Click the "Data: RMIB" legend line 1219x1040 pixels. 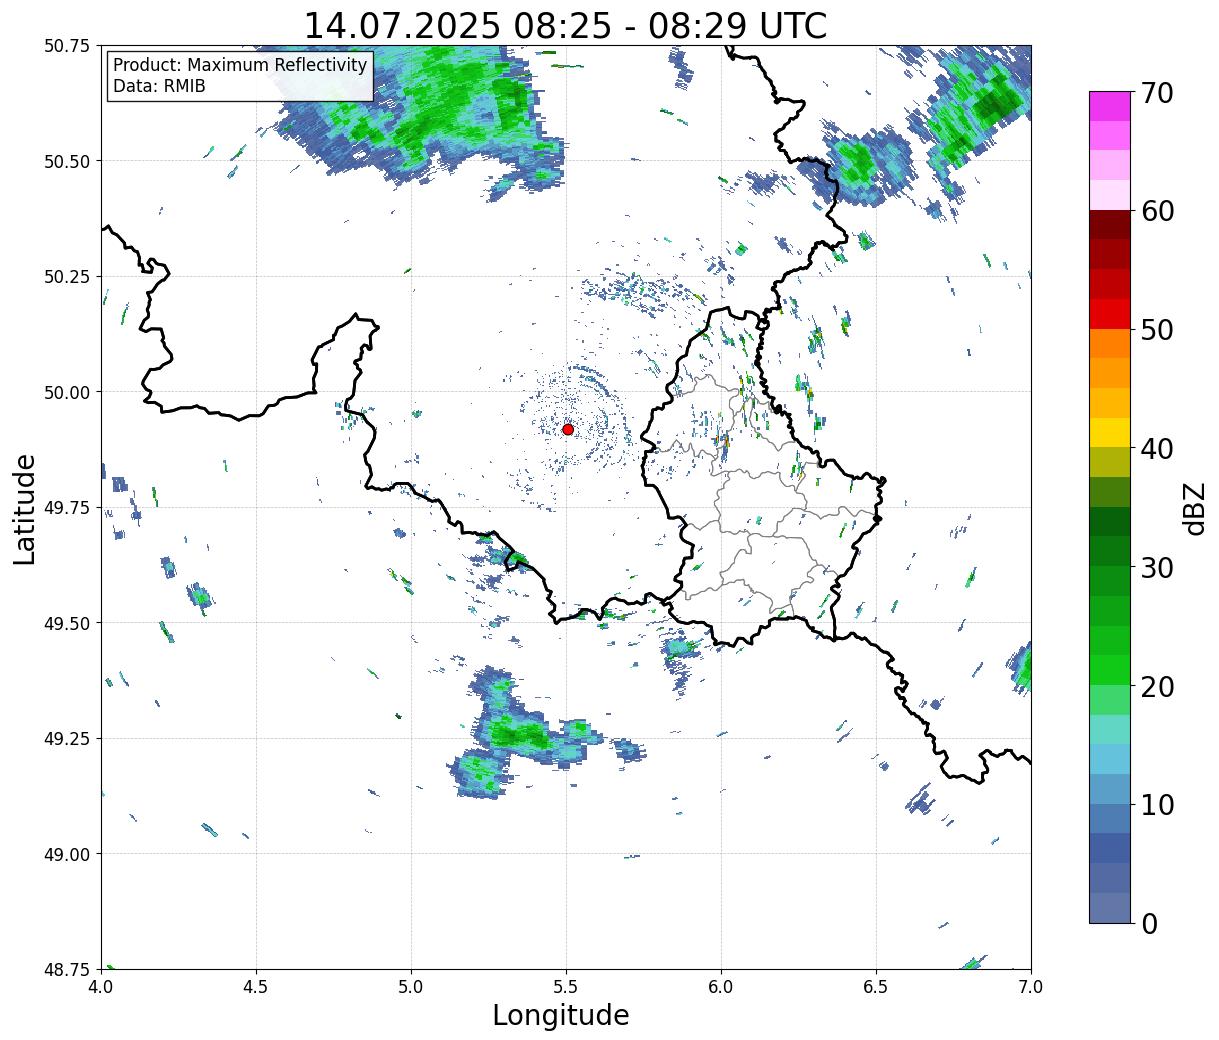pos(159,86)
